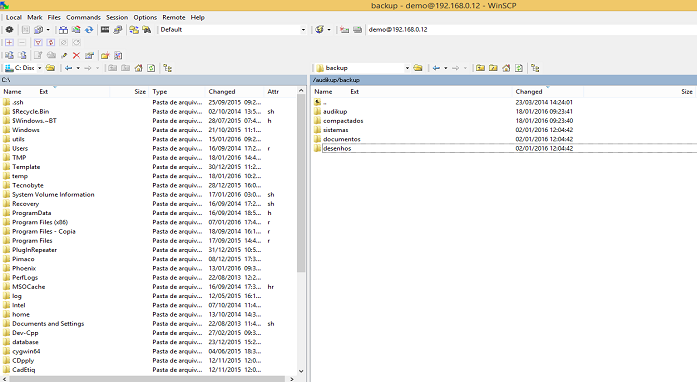Viewport: 697px width, 382px height.
Task: Expand the New Session dropdown arrow
Action: [x=329, y=30]
